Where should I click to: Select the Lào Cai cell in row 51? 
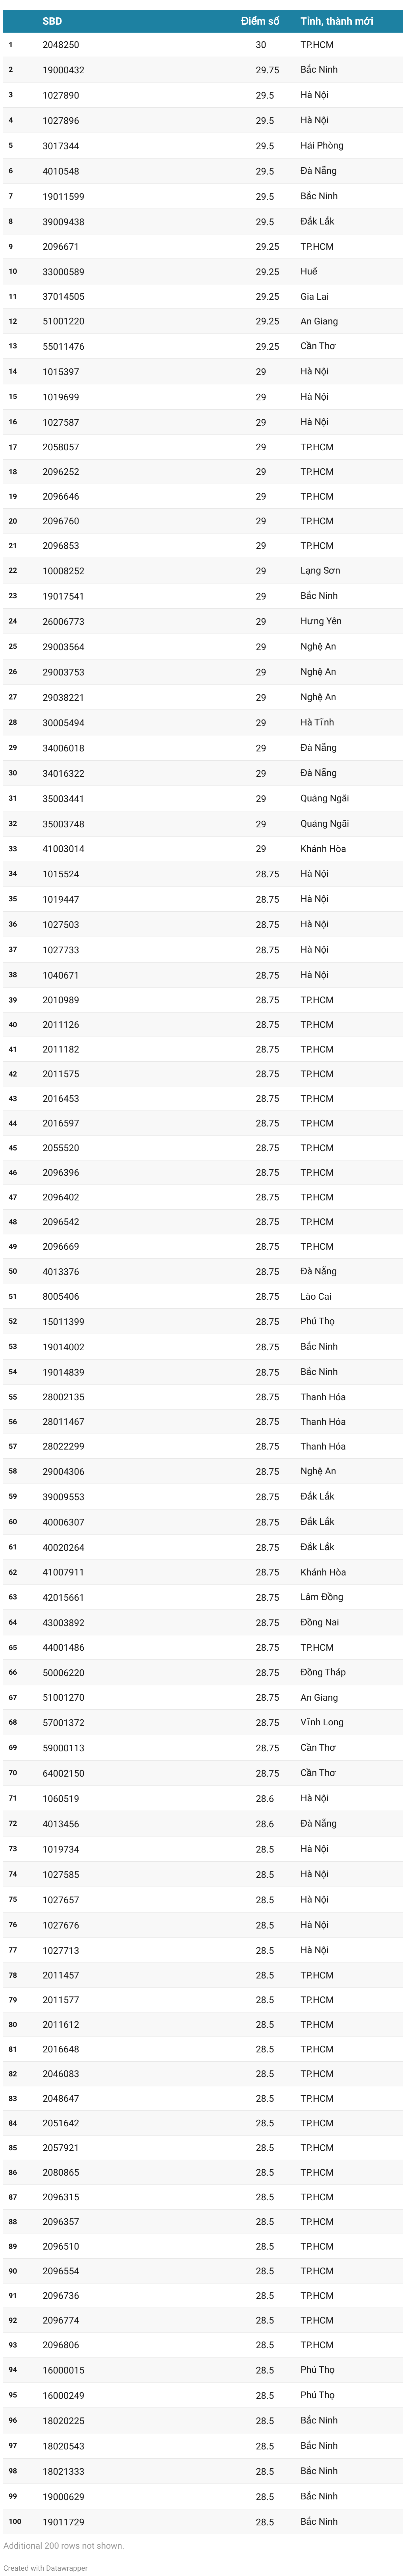tap(316, 1296)
